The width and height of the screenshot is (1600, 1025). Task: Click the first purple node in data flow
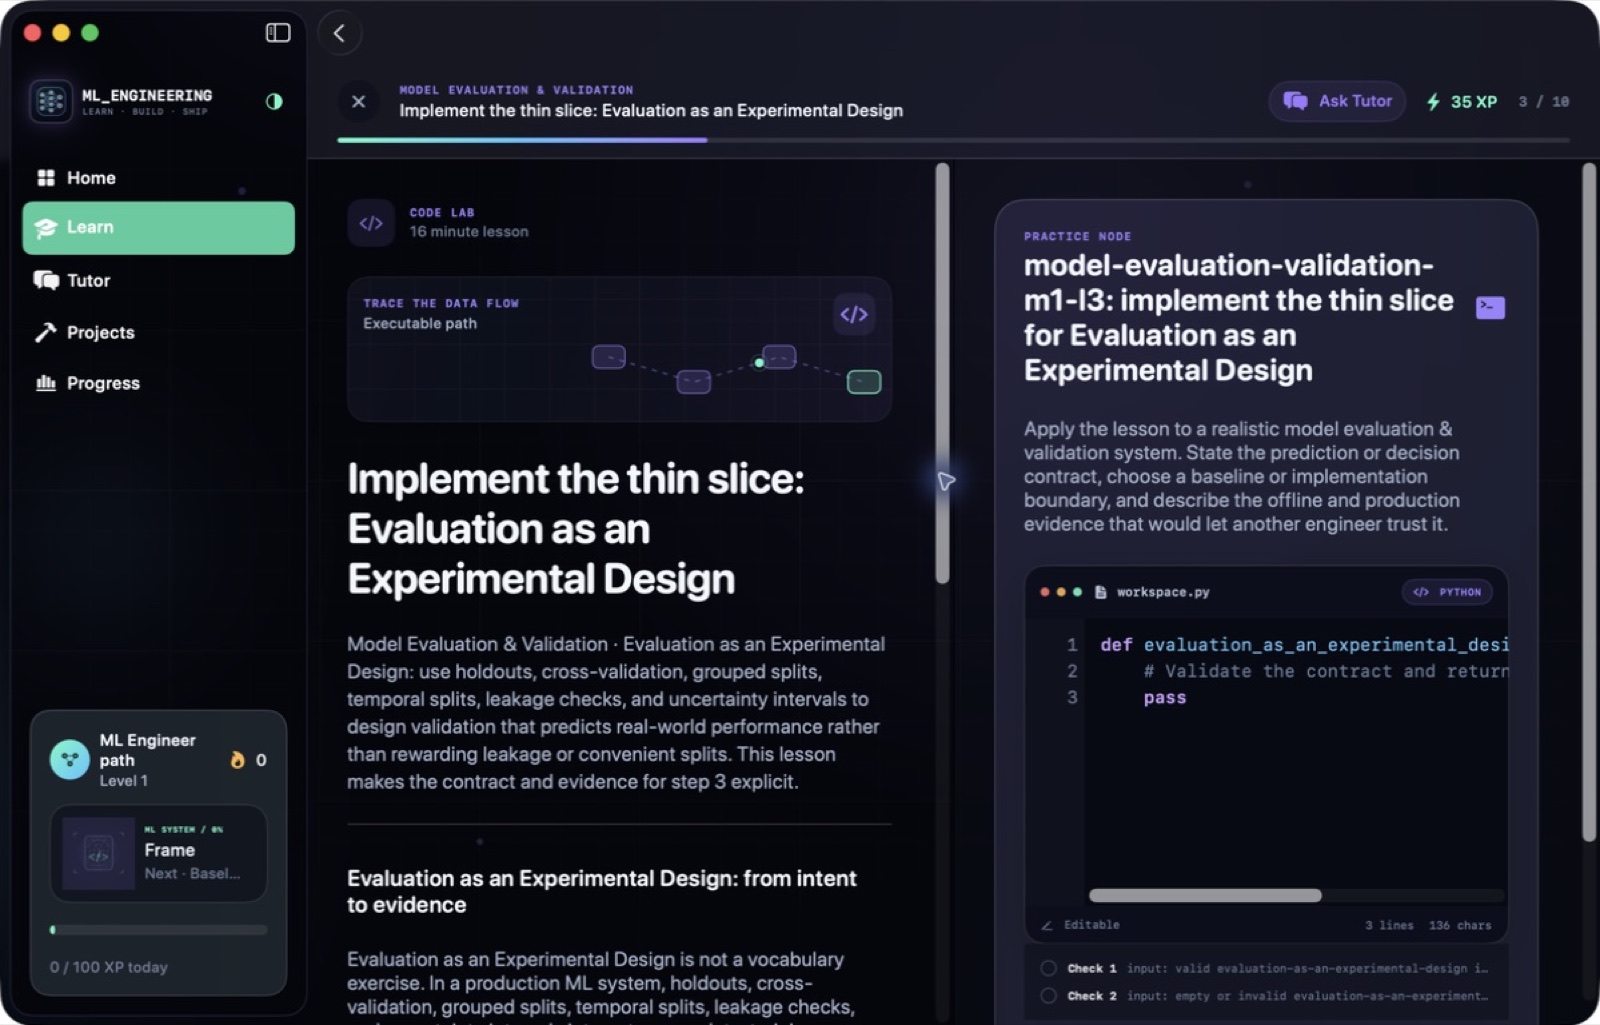click(608, 357)
